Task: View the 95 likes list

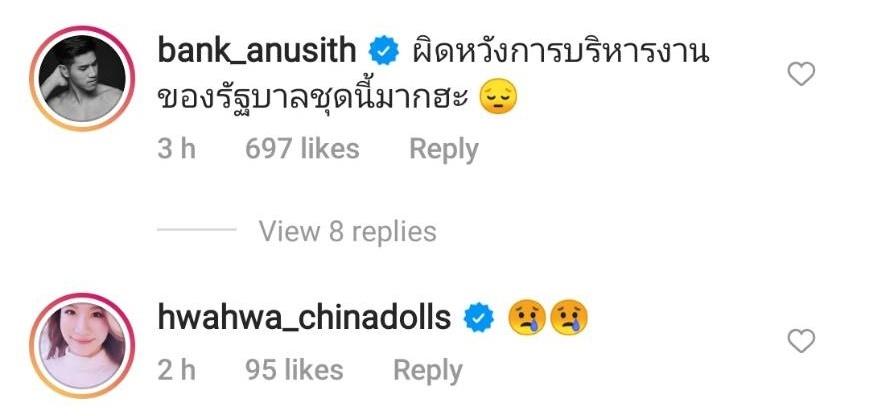Action: coord(294,370)
